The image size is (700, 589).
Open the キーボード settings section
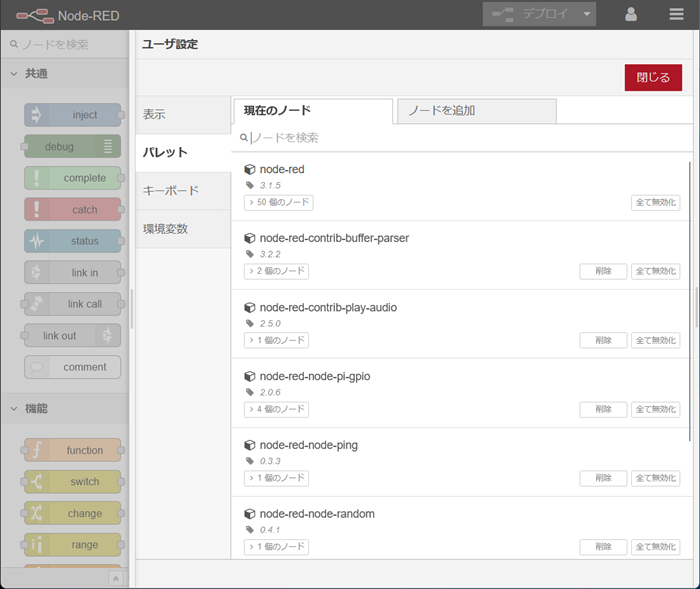pyautogui.click(x=171, y=190)
